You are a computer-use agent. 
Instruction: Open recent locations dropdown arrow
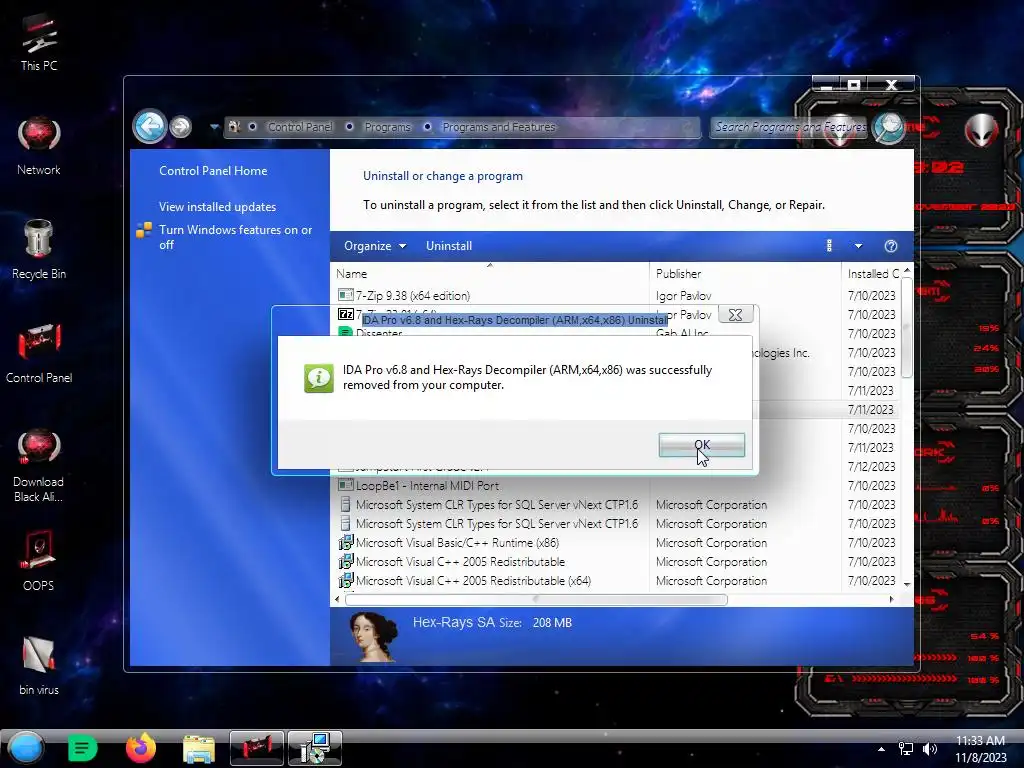(214, 127)
